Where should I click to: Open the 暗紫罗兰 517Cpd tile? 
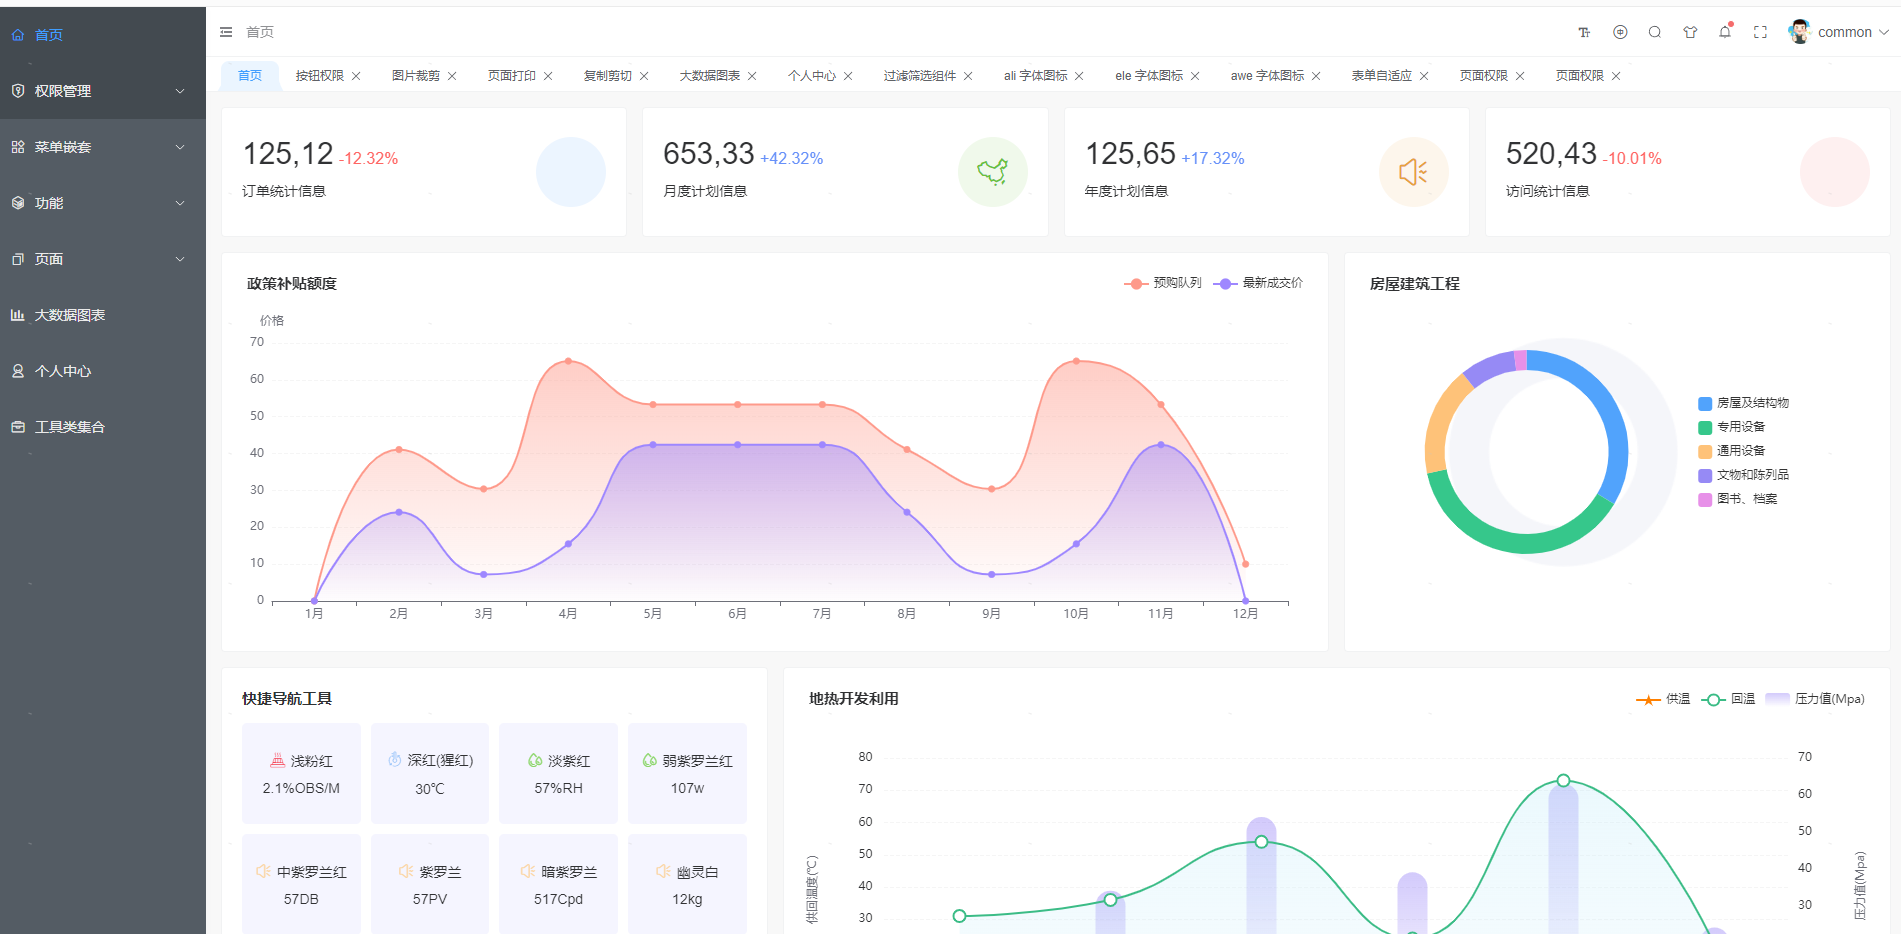tap(558, 884)
